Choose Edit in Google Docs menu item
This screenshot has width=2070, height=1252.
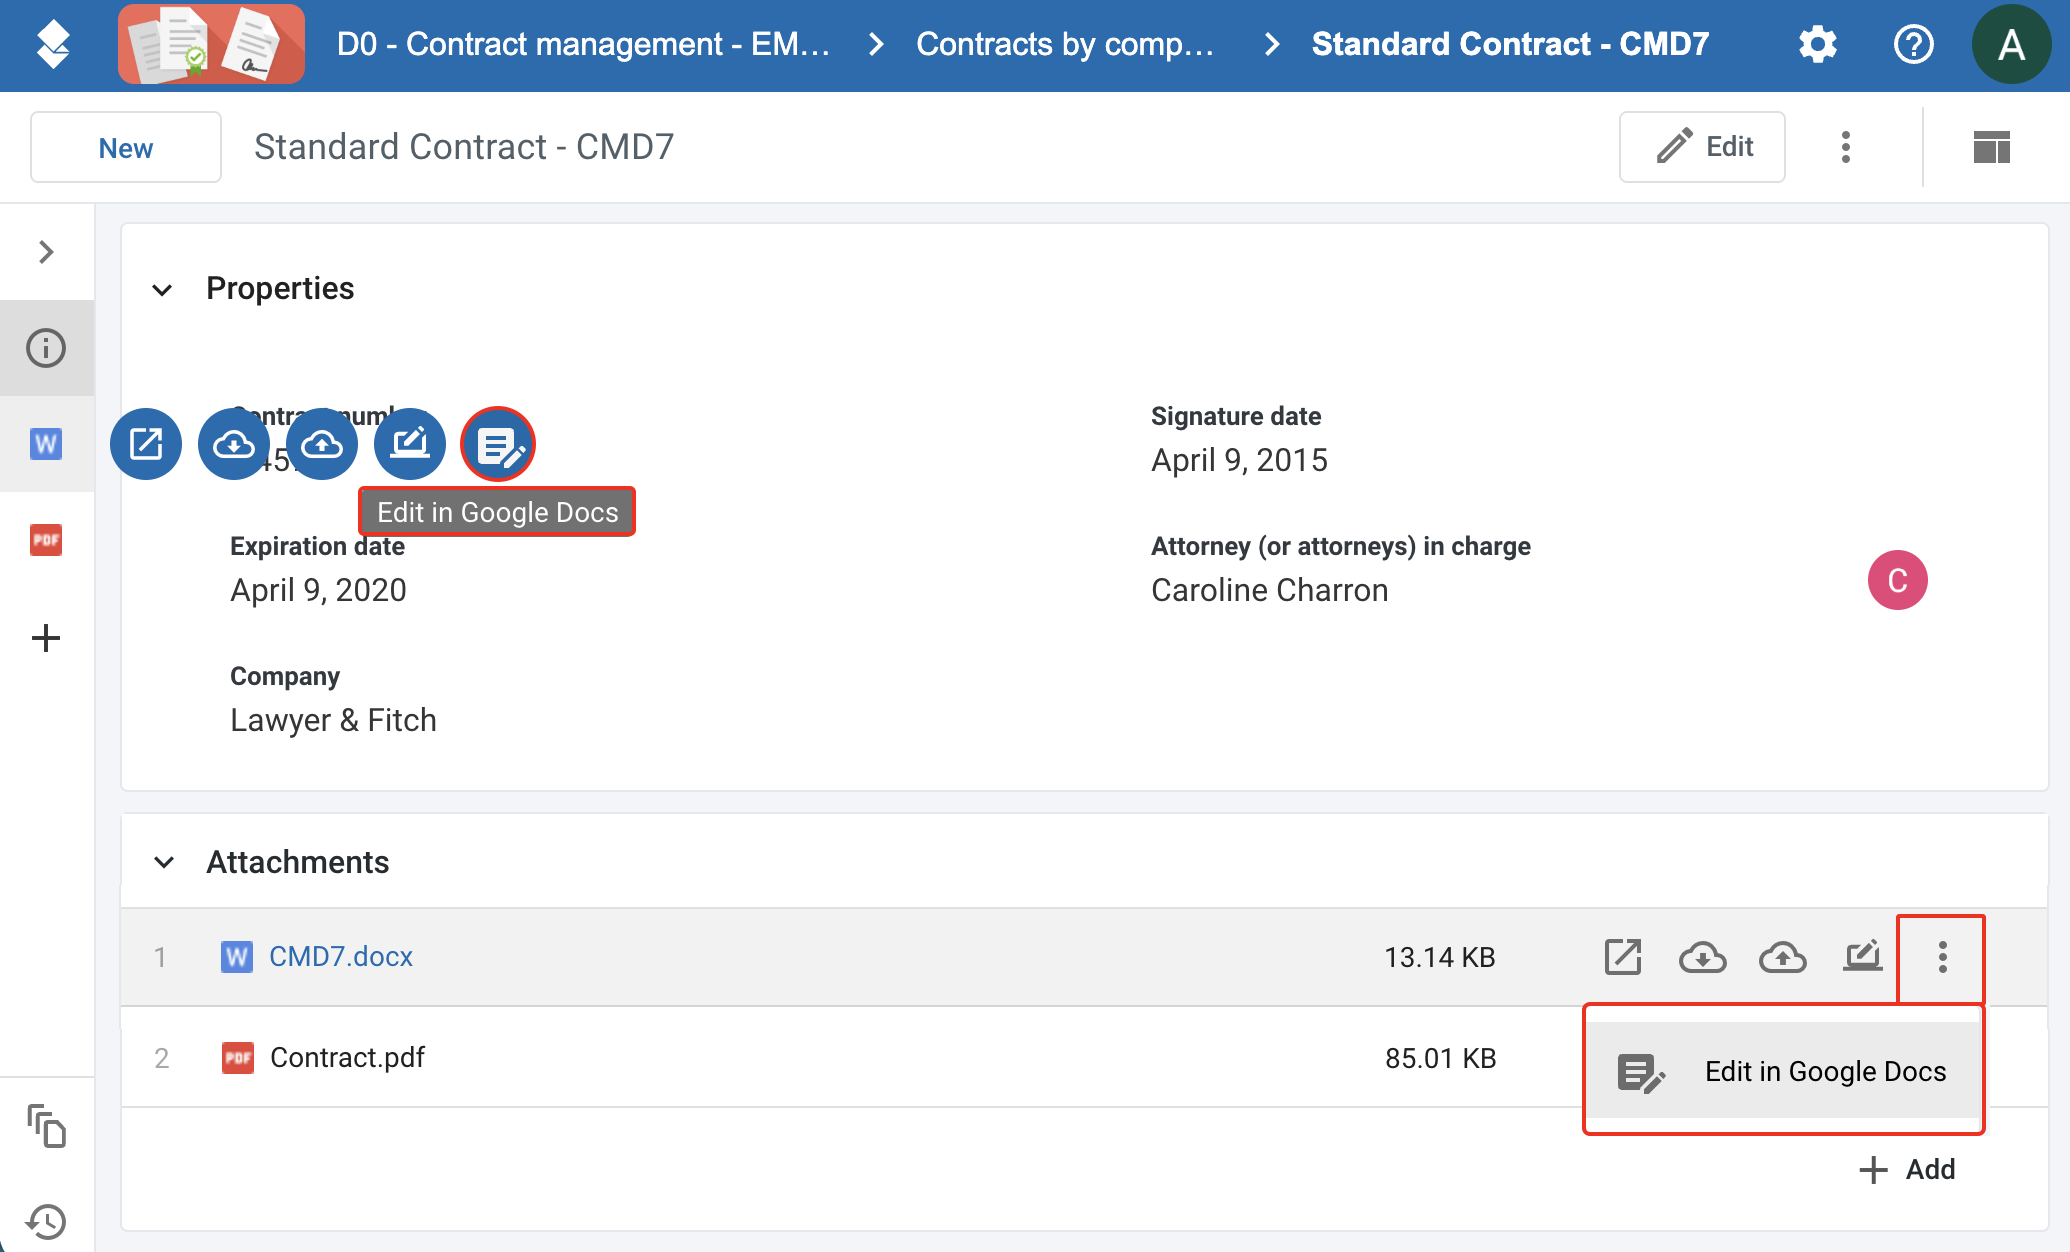[1783, 1071]
